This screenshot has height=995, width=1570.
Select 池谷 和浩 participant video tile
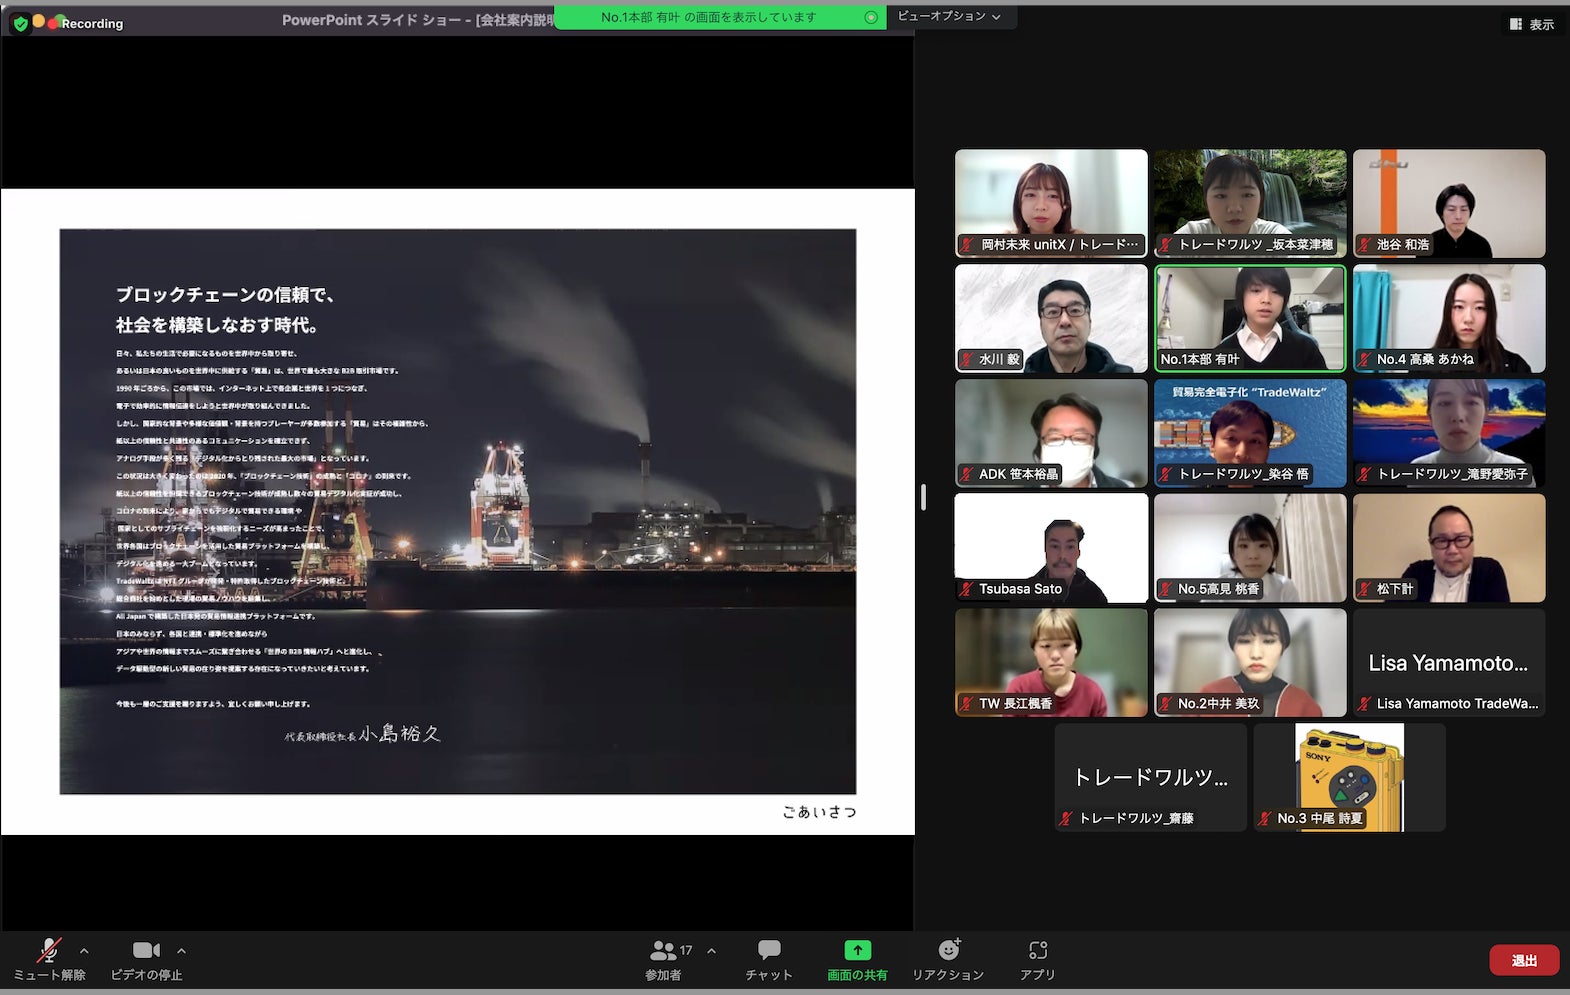pyautogui.click(x=1449, y=203)
